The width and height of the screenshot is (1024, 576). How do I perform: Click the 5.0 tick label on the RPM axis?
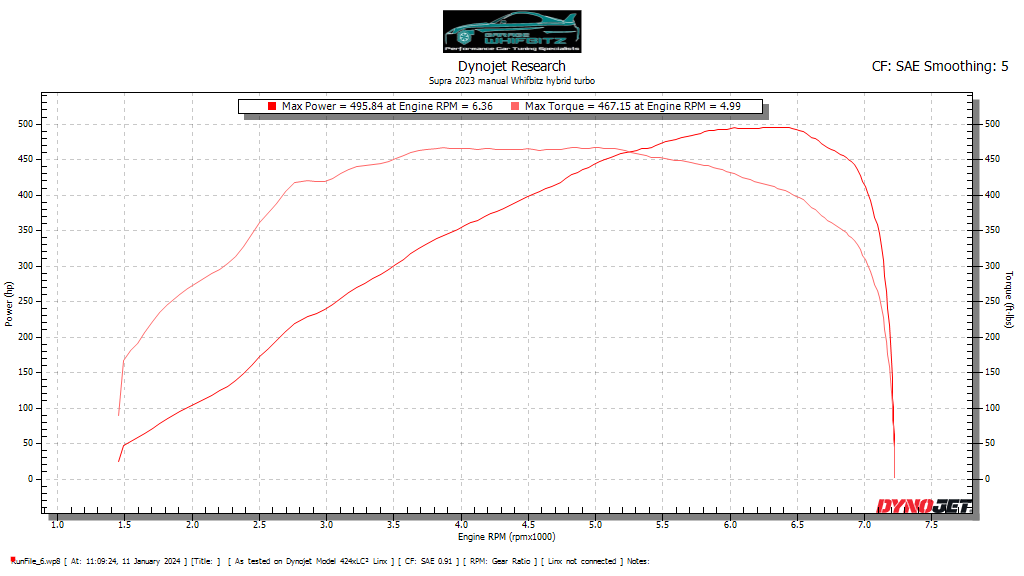click(596, 524)
